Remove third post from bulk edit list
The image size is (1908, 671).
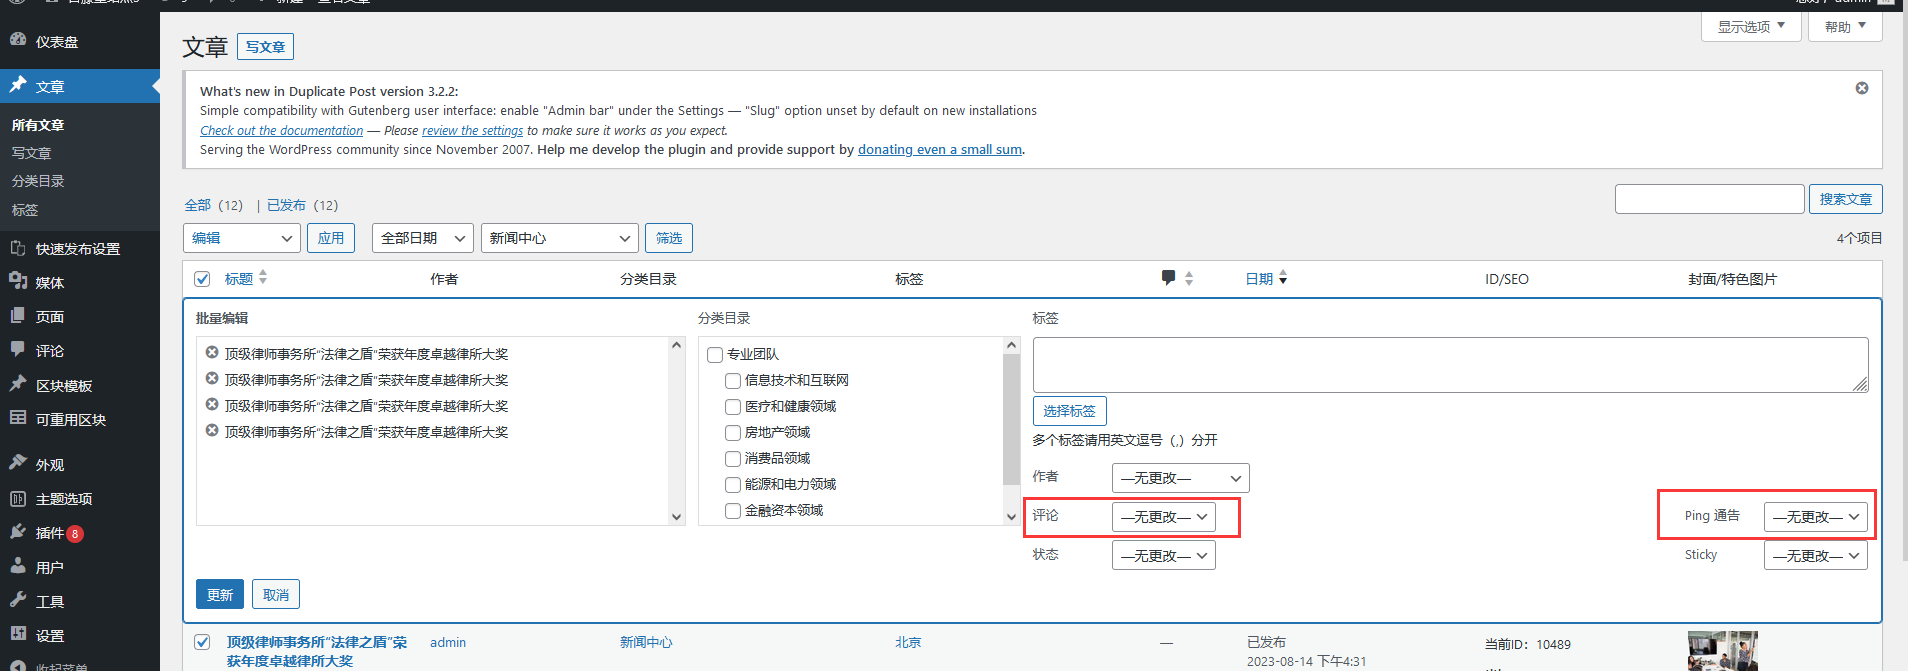(212, 404)
